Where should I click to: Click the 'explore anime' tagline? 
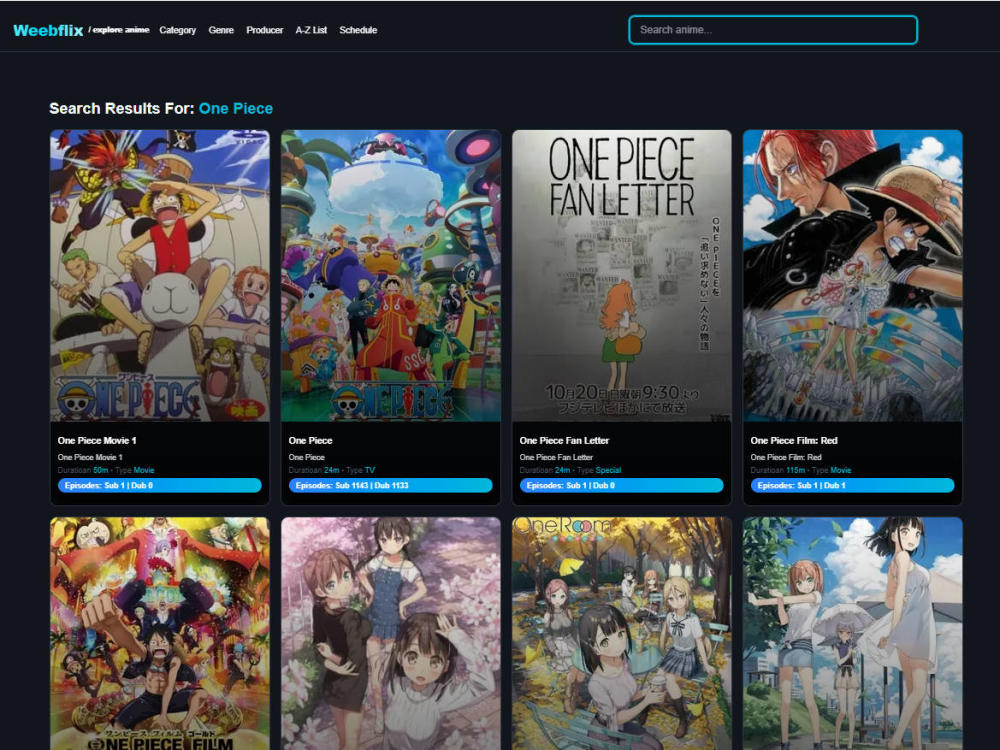119,29
